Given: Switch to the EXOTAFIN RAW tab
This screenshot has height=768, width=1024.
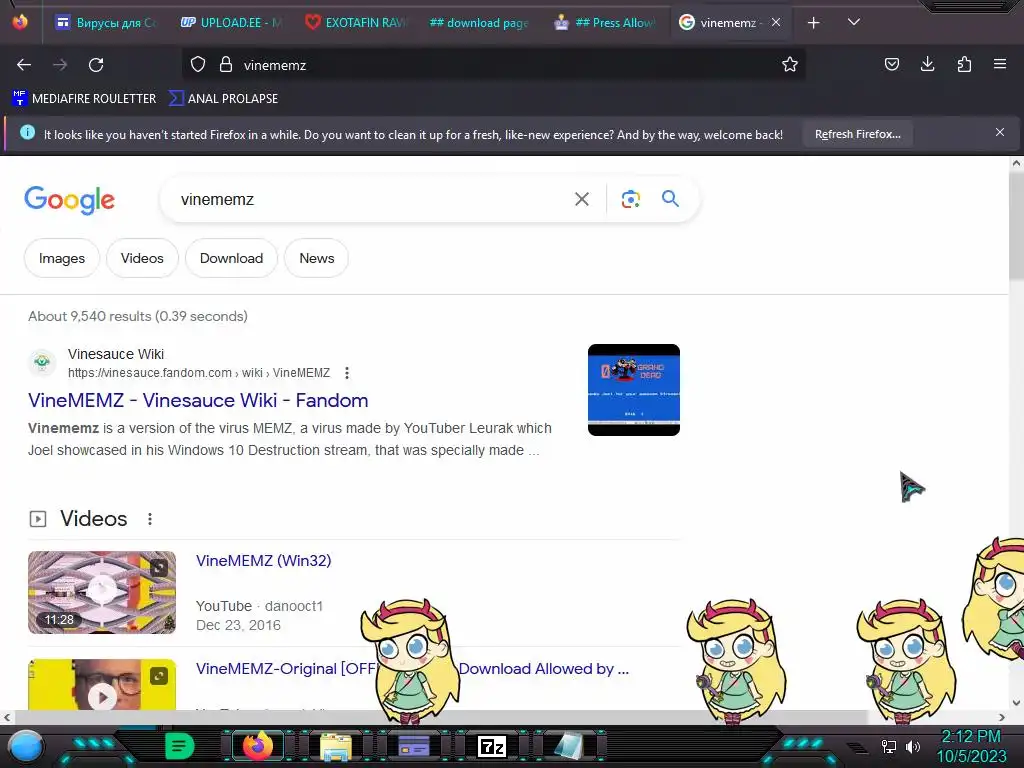Looking at the screenshot, I should 356,23.
